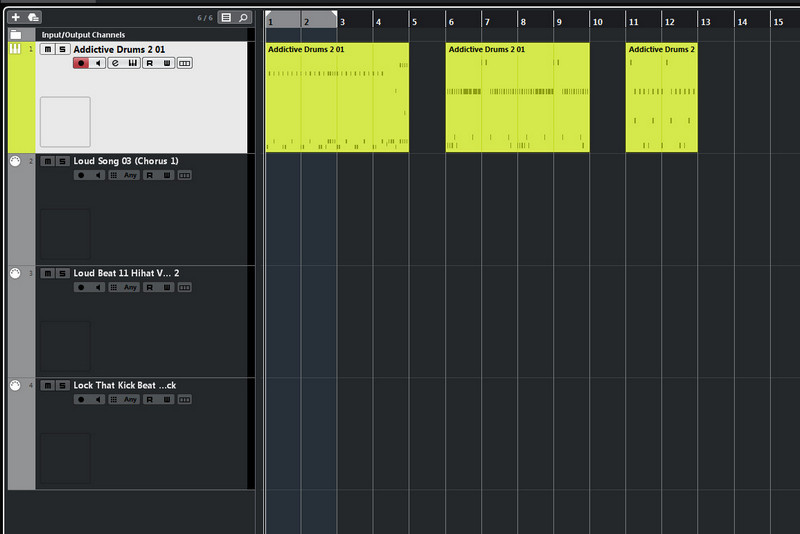
Task: Open drum map icon on Lock That Kick Beat
Action: click(x=114, y=400)
